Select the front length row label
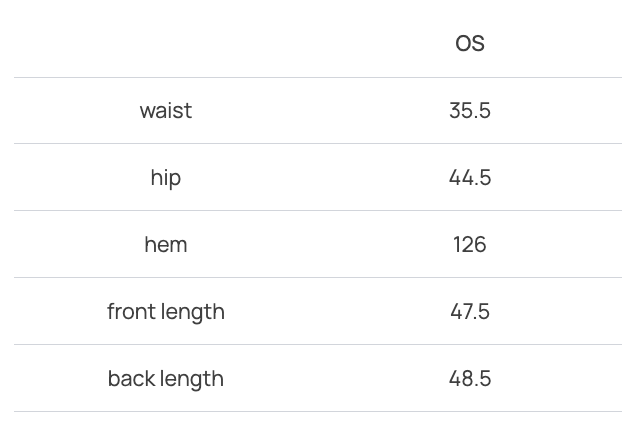Screen dimensions: 638x426 click(166, 311)
